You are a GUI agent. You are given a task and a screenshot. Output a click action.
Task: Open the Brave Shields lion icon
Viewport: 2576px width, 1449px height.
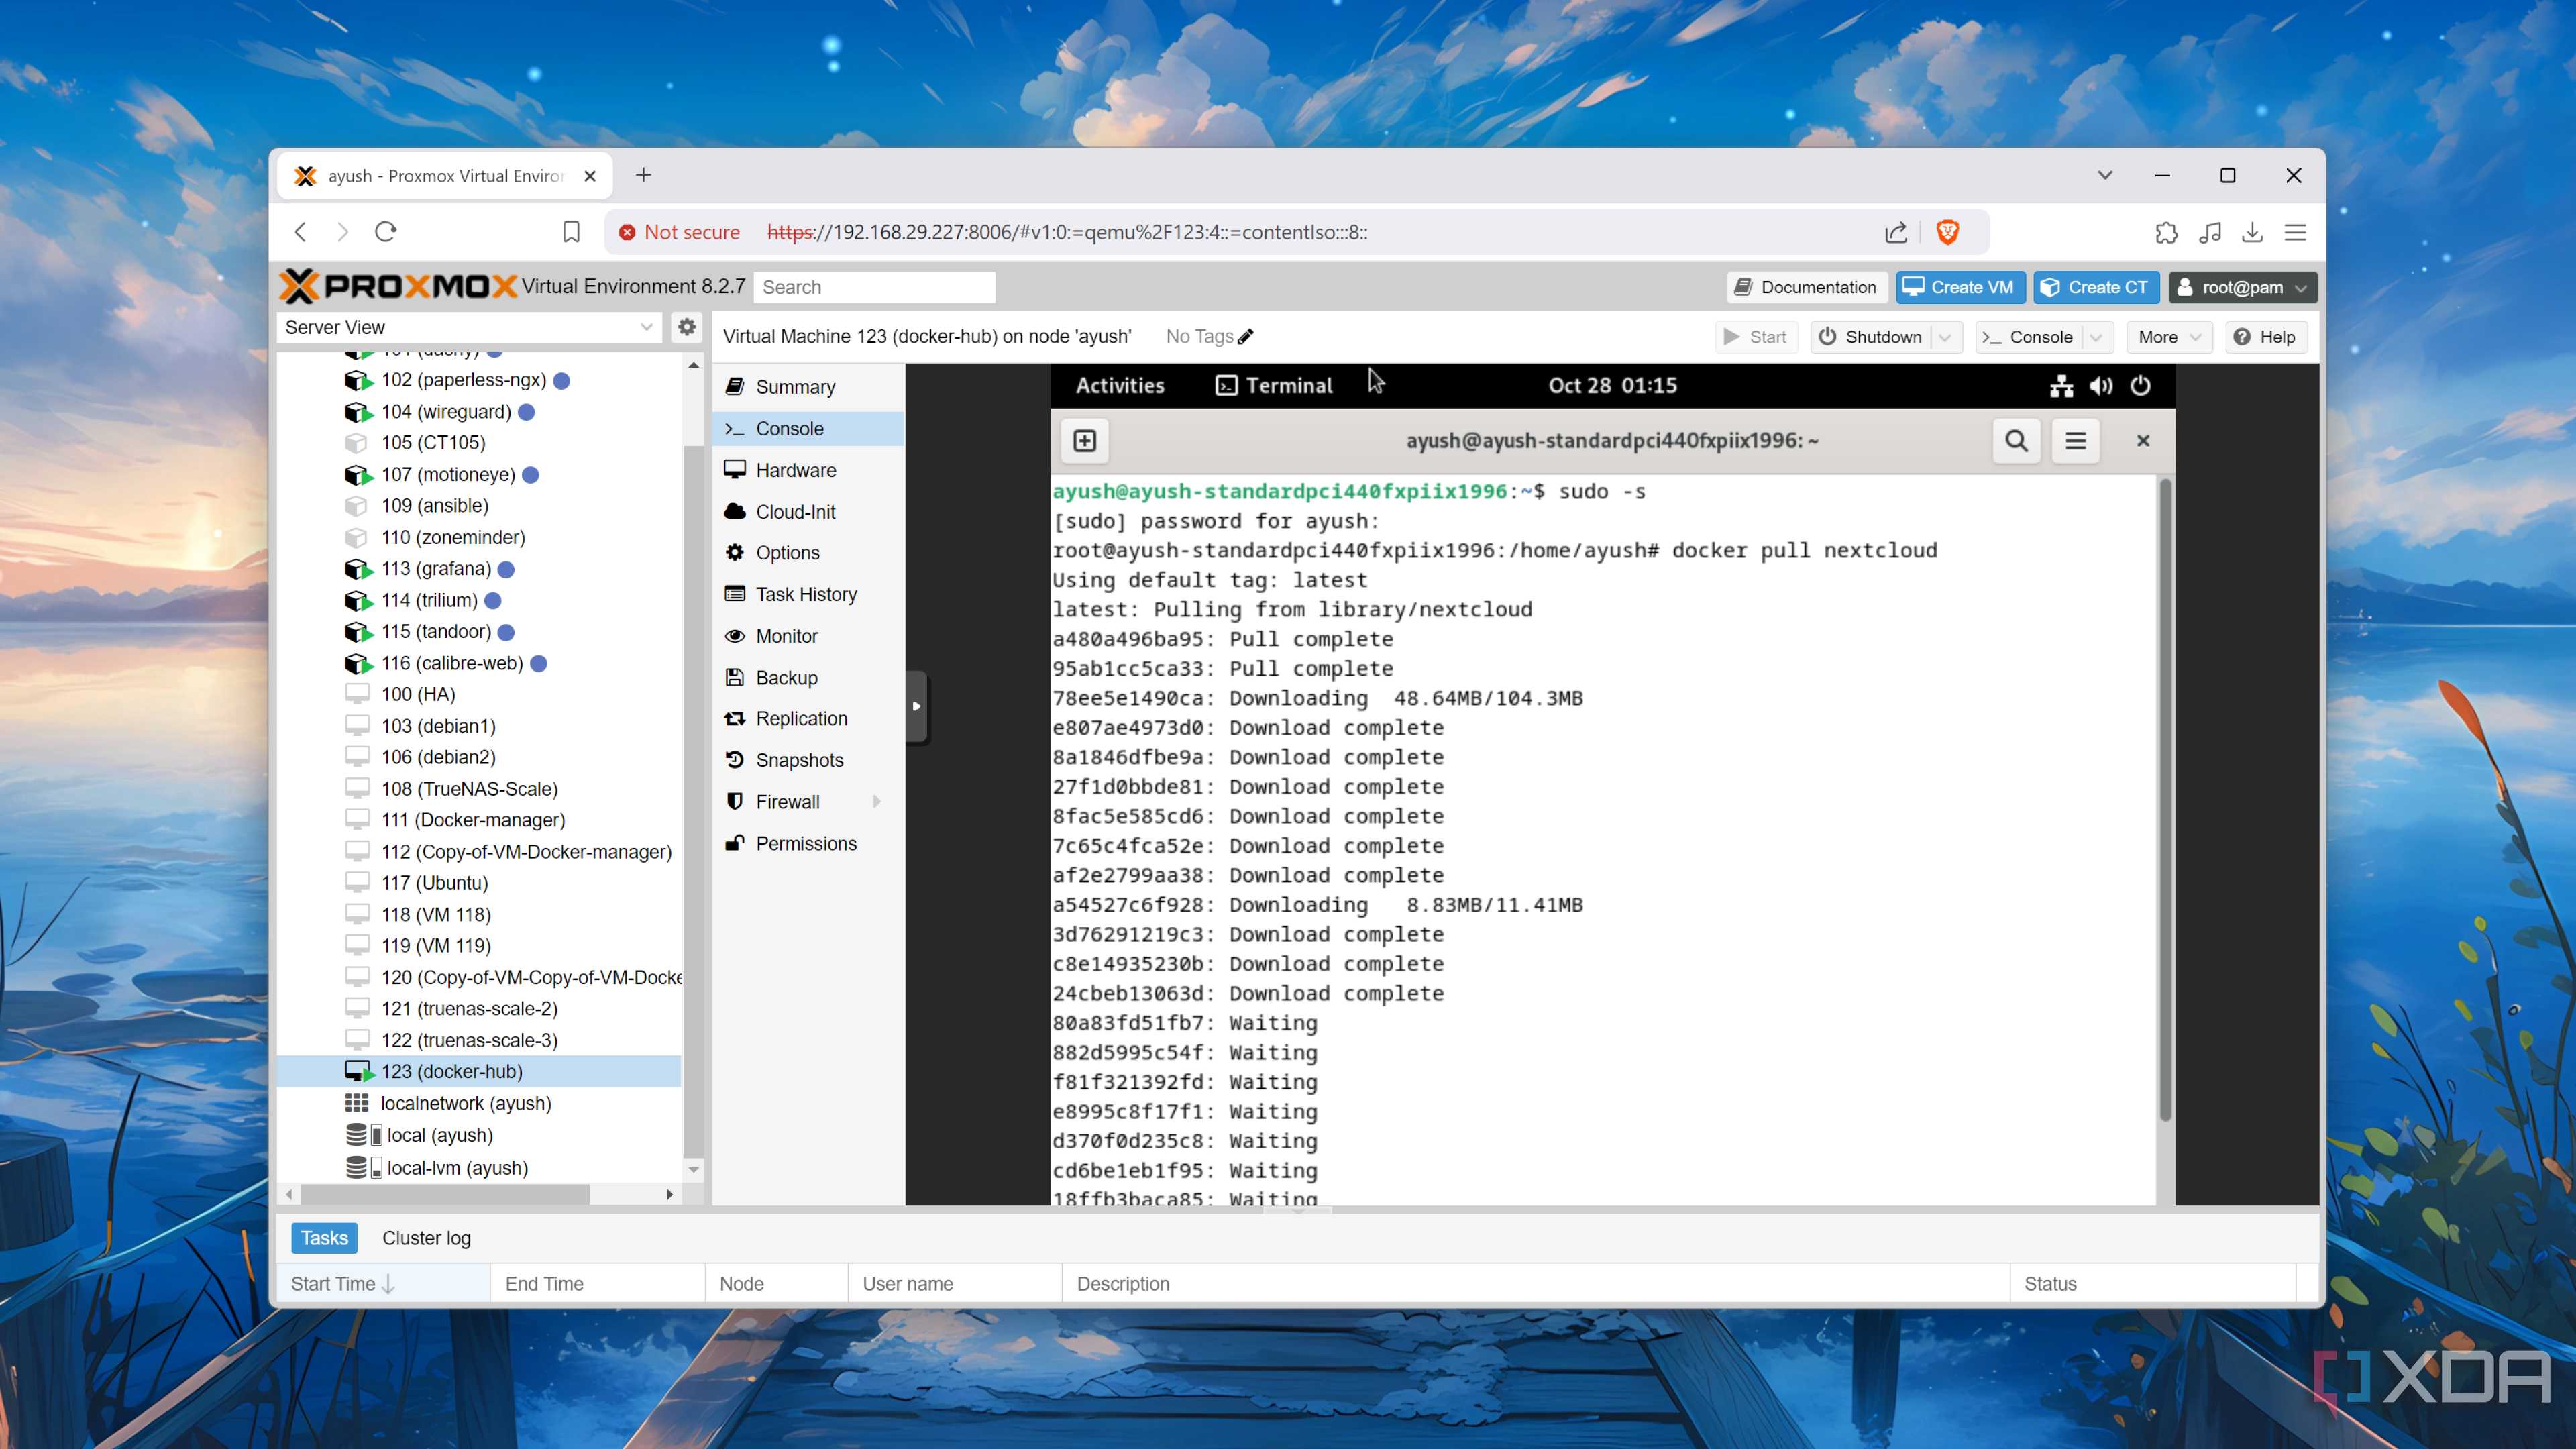tap(1947, 232)
